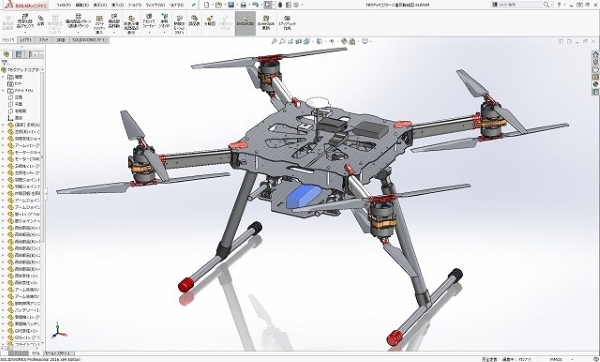Click the Appearances color ball in right task pane

point(595,84)
